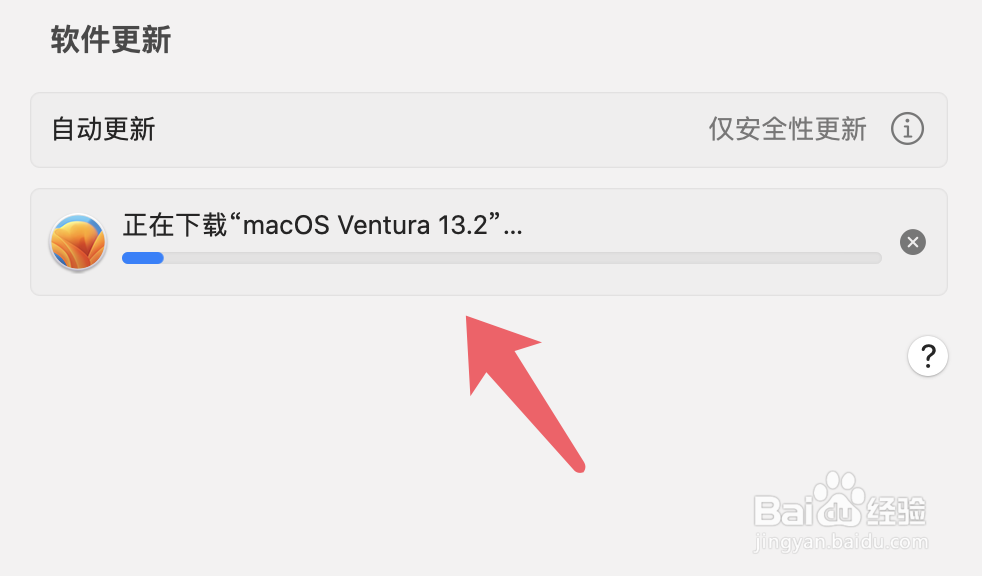The height and width of the screenshot is (576, 982).
Task: Open the jingyan.baidu.com watermark link
Action: 840,542
